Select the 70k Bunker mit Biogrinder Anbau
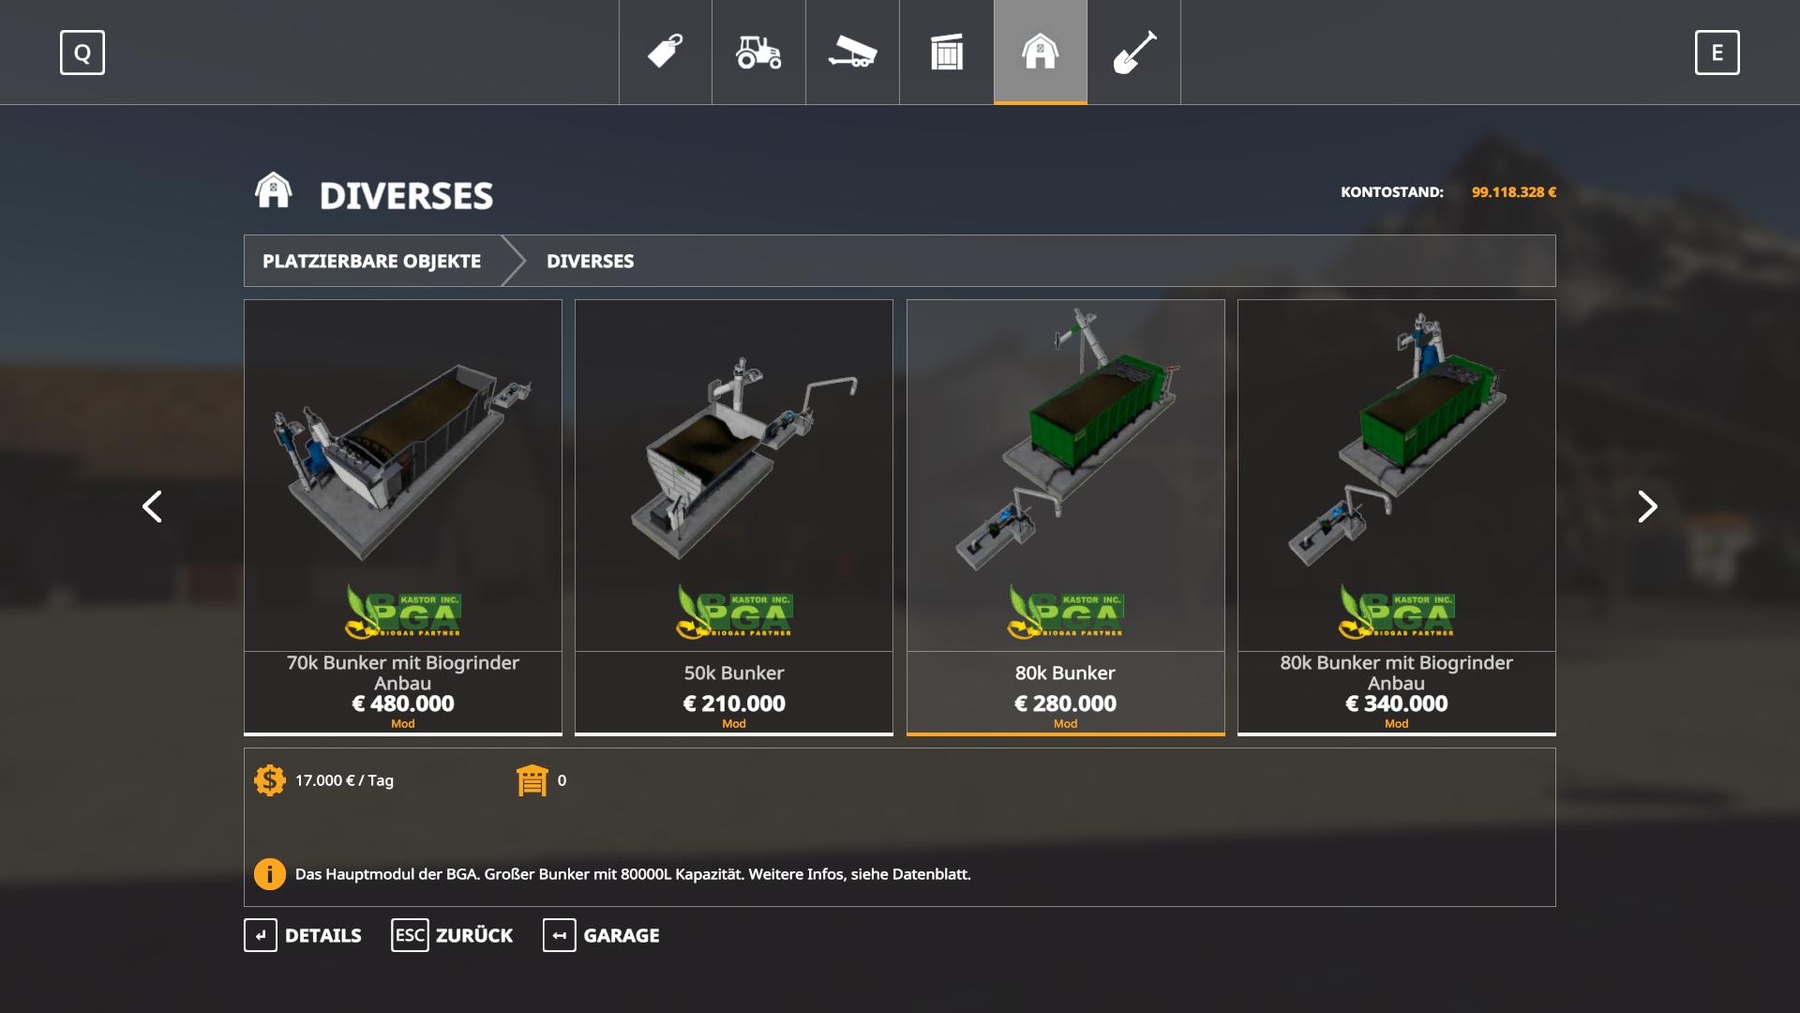The image size is (1800, 1013). [x=403, y=517]
